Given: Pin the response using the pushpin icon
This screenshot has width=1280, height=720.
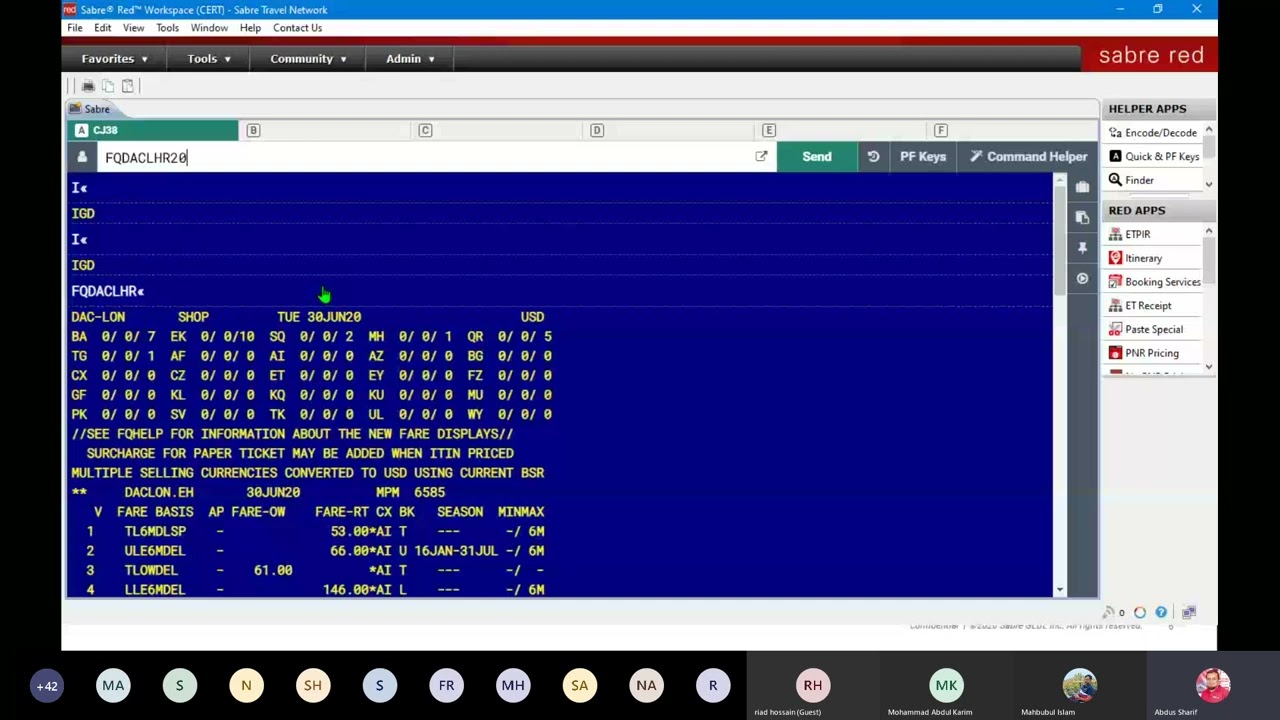Looking at the screenshot, I should click(x=1082, y=248).
